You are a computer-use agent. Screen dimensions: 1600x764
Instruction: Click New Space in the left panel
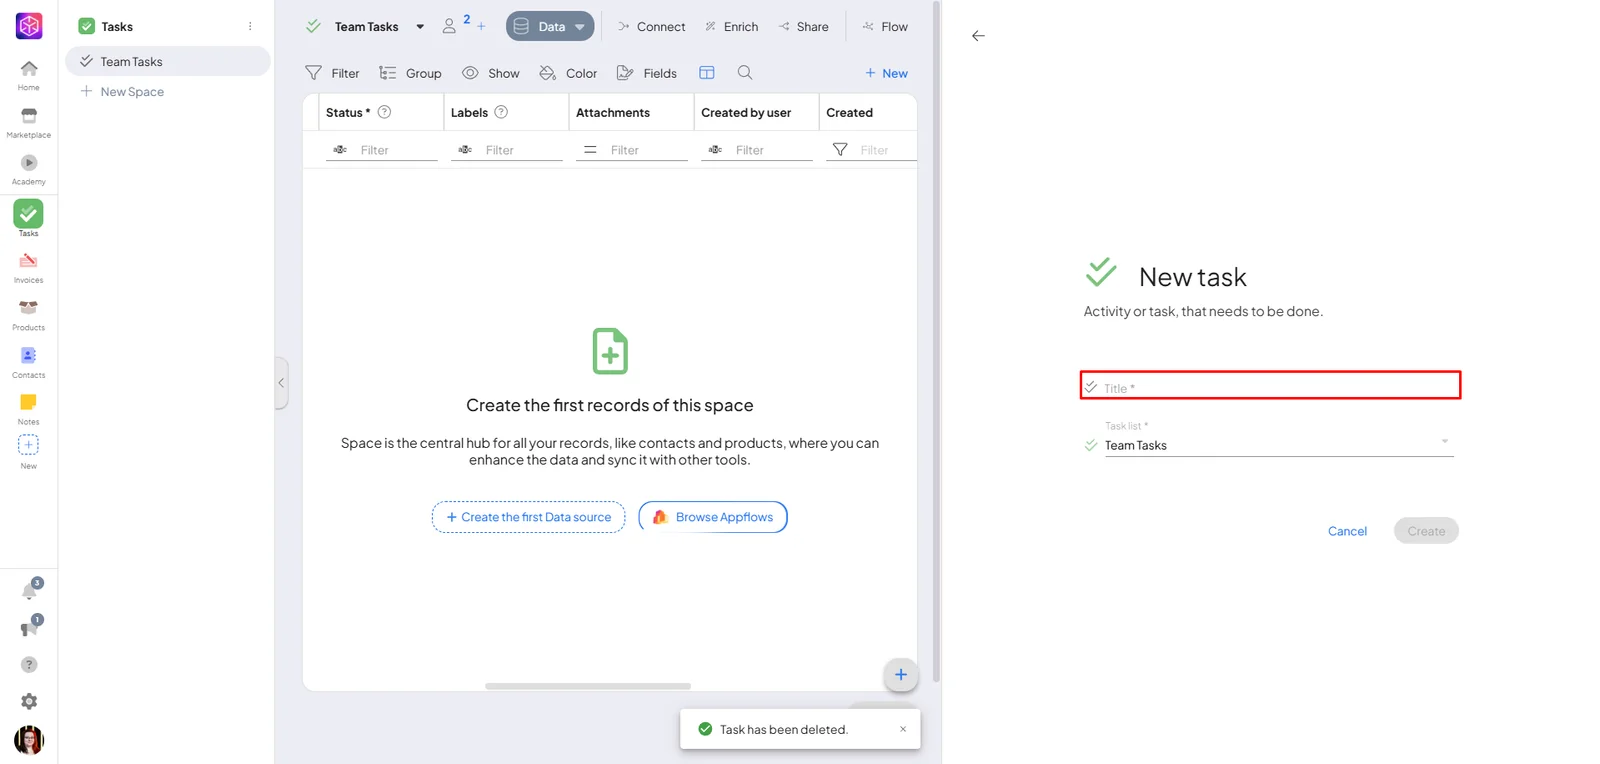(122, 91)
